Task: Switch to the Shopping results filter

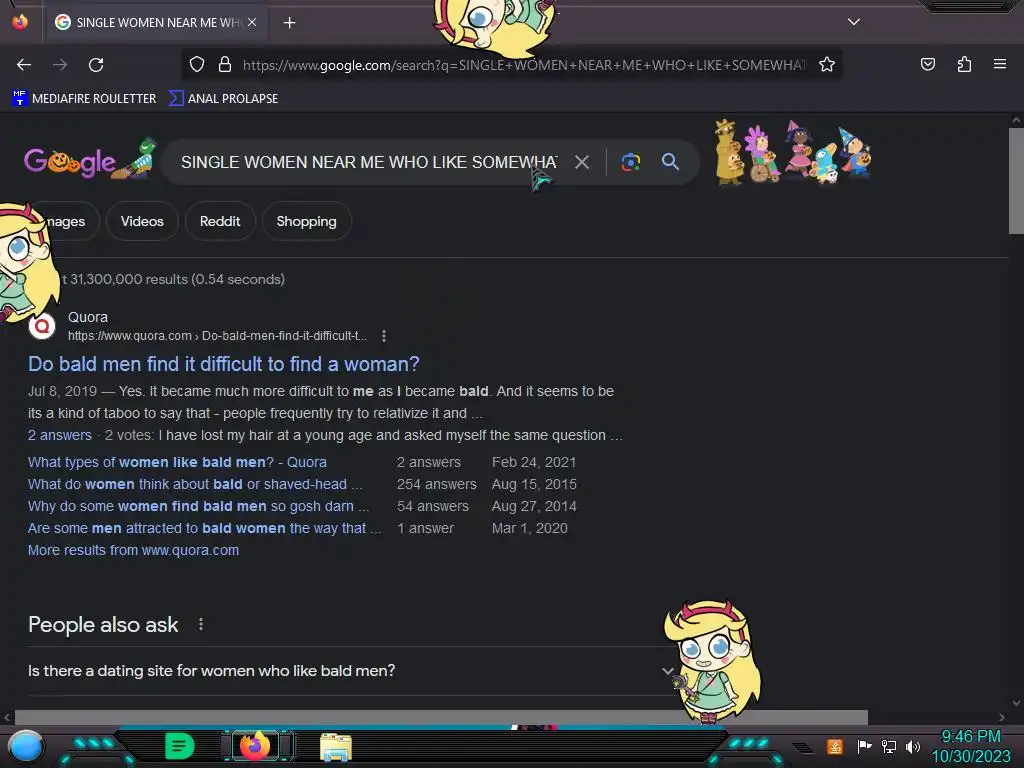Action: tap(306, 221)
